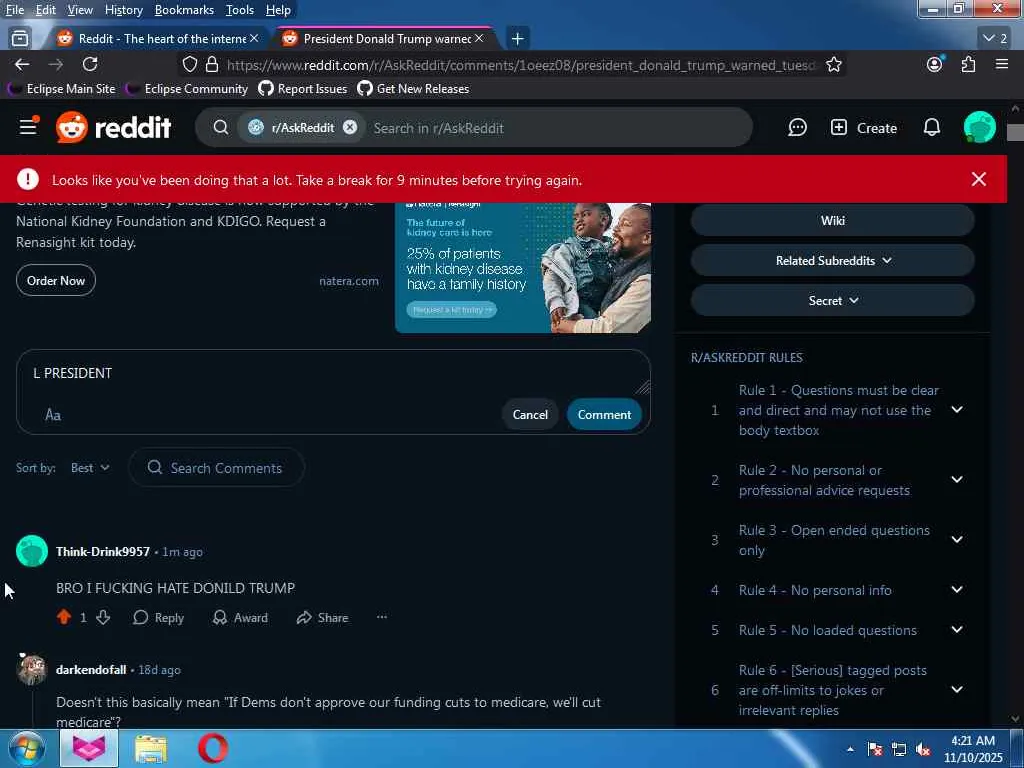
Task: List all tabs with the dropdown arrow
Action: (995, 39)
